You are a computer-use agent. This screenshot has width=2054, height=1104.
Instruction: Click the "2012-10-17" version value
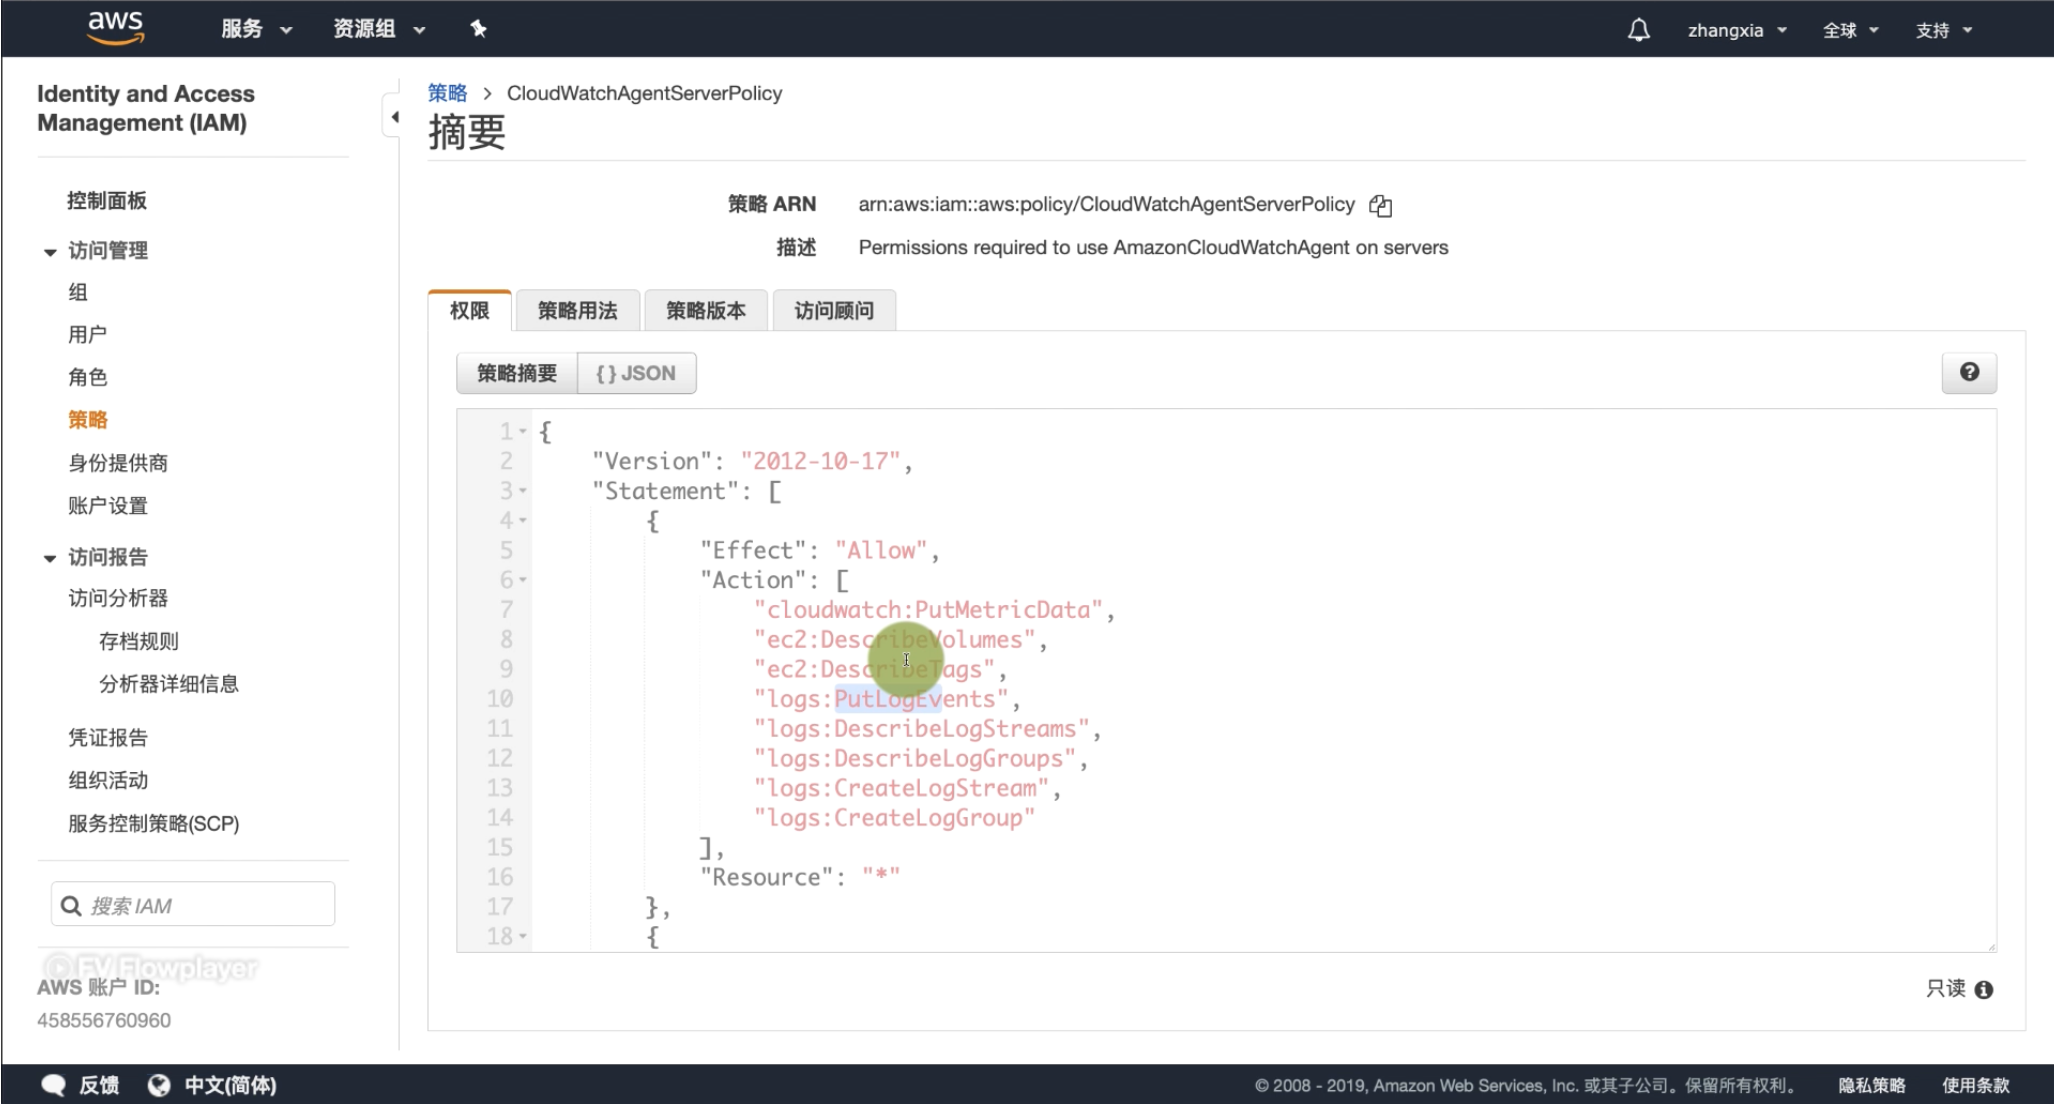point(820,461)
